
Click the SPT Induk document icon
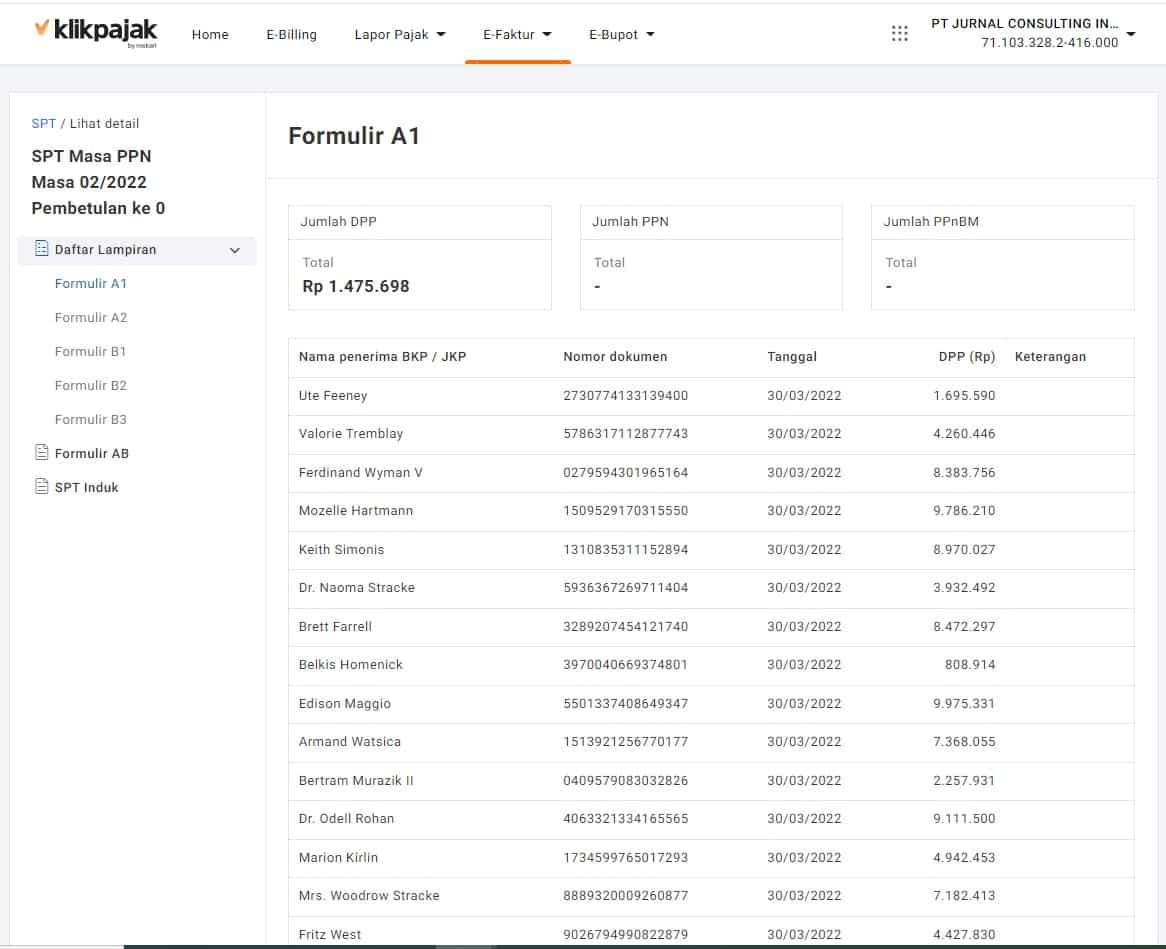tap(42, 487)
